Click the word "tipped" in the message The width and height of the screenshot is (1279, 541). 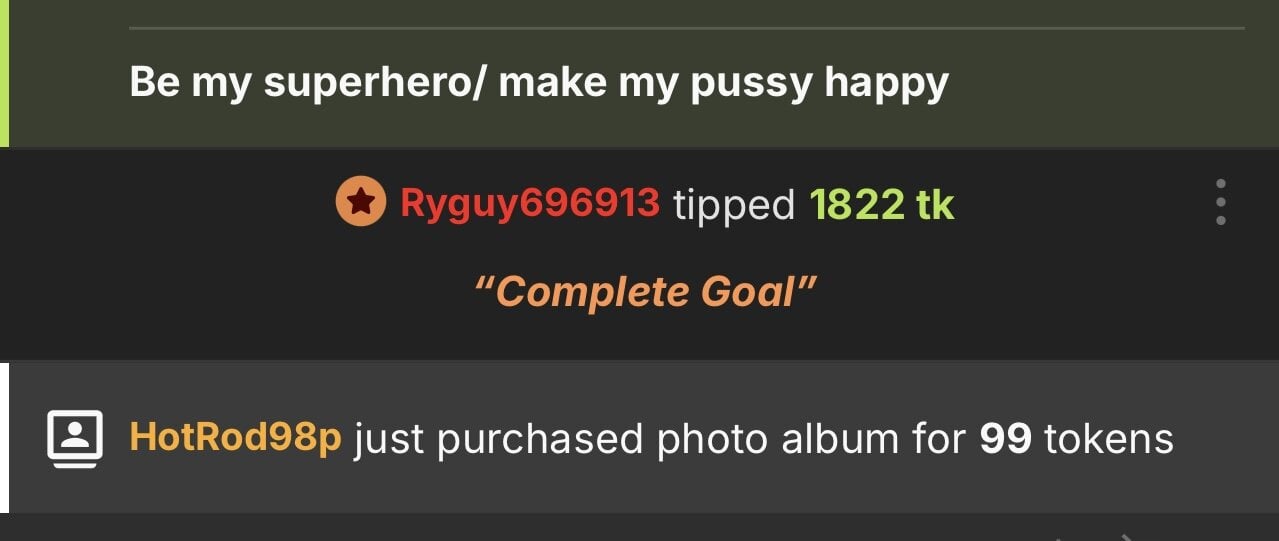click(x=734, y=205)
